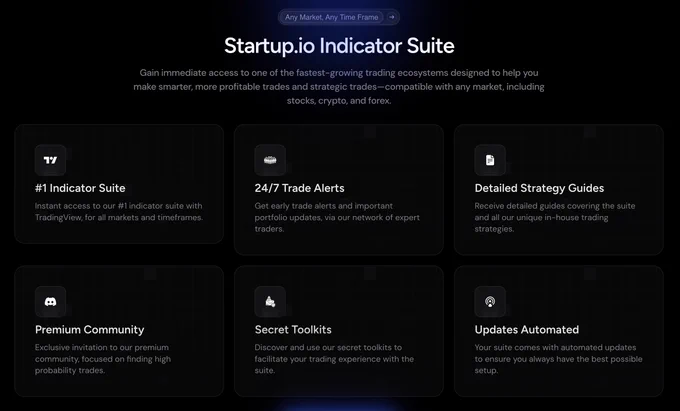Select the high probability trades description
The width and height of the screenshot is (680, 411).
[103, 359]
